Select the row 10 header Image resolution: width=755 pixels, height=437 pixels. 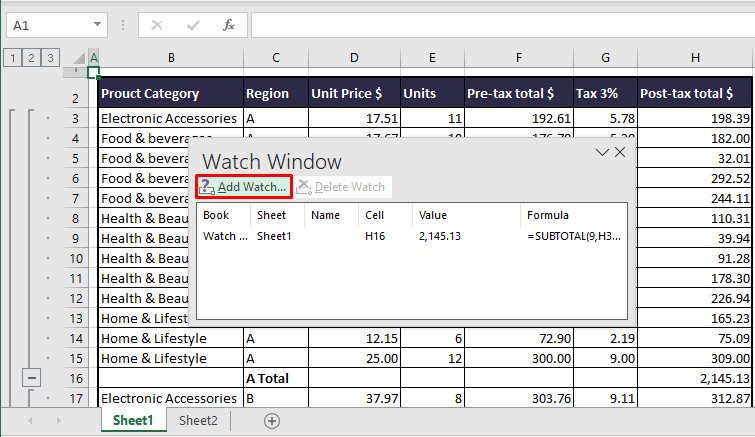point(76,258)
